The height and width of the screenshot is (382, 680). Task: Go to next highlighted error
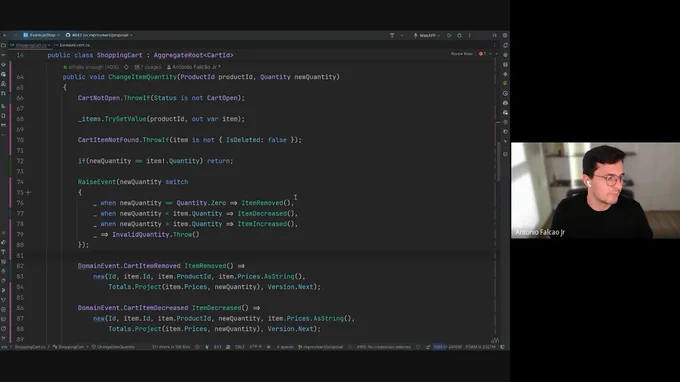point(496,54)
